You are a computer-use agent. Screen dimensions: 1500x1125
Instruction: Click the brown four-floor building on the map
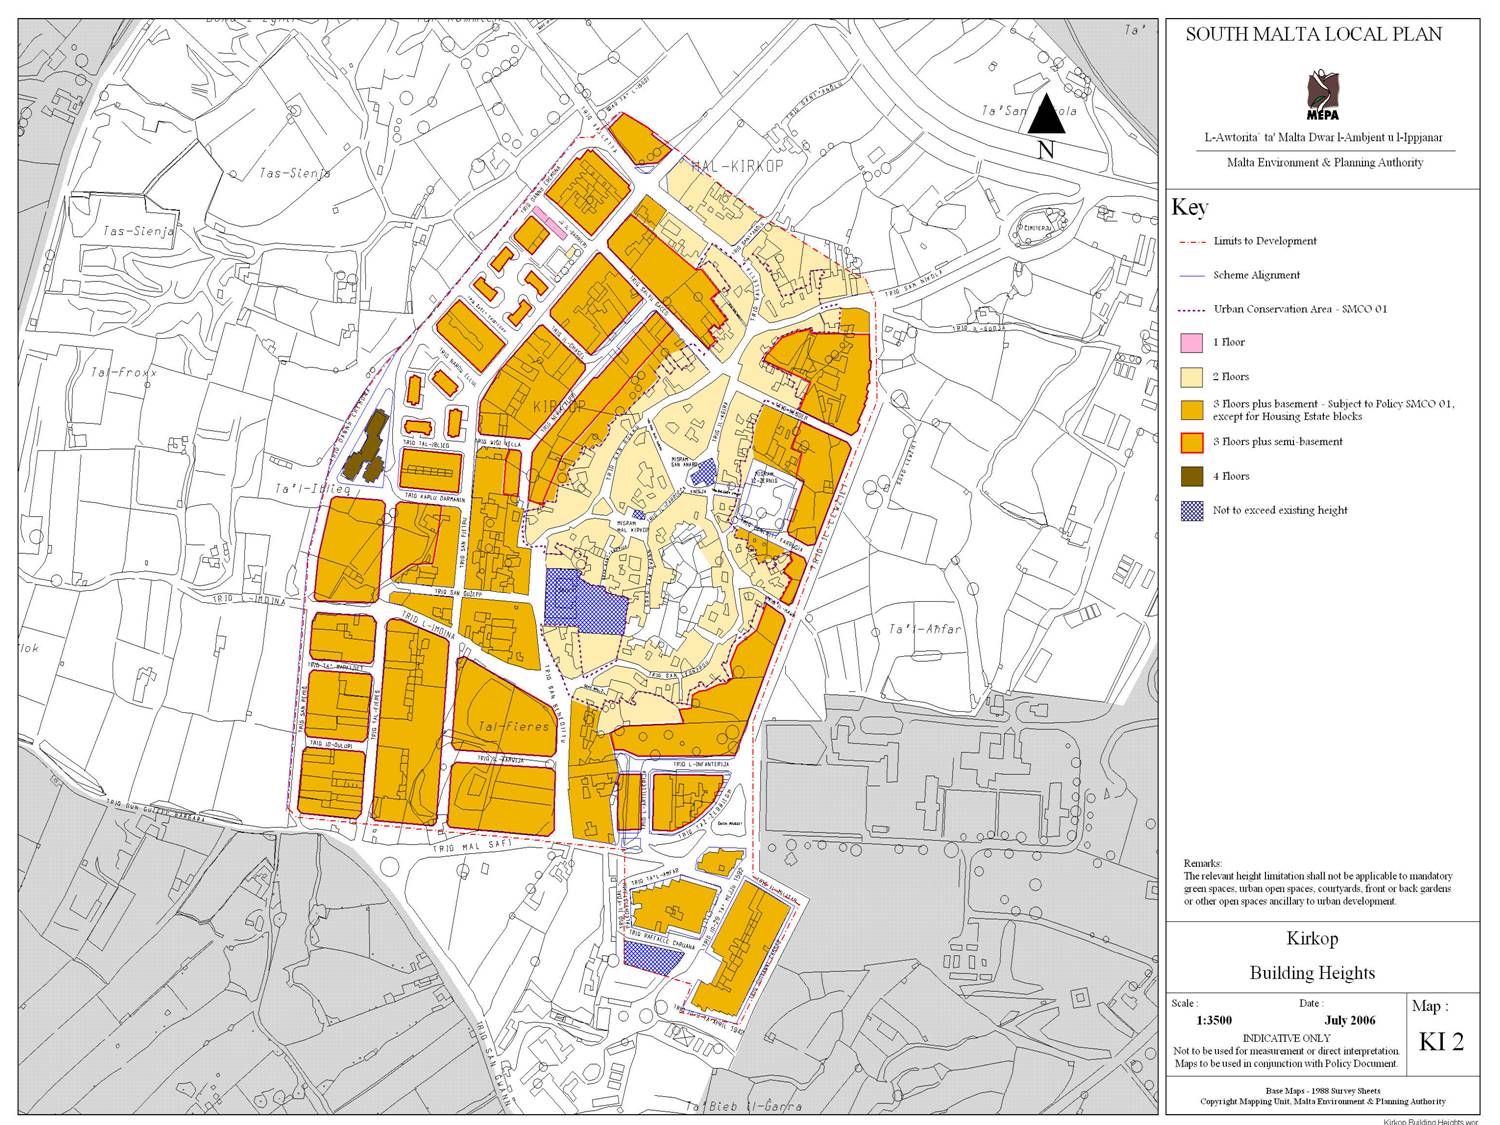tap(366, 446)
